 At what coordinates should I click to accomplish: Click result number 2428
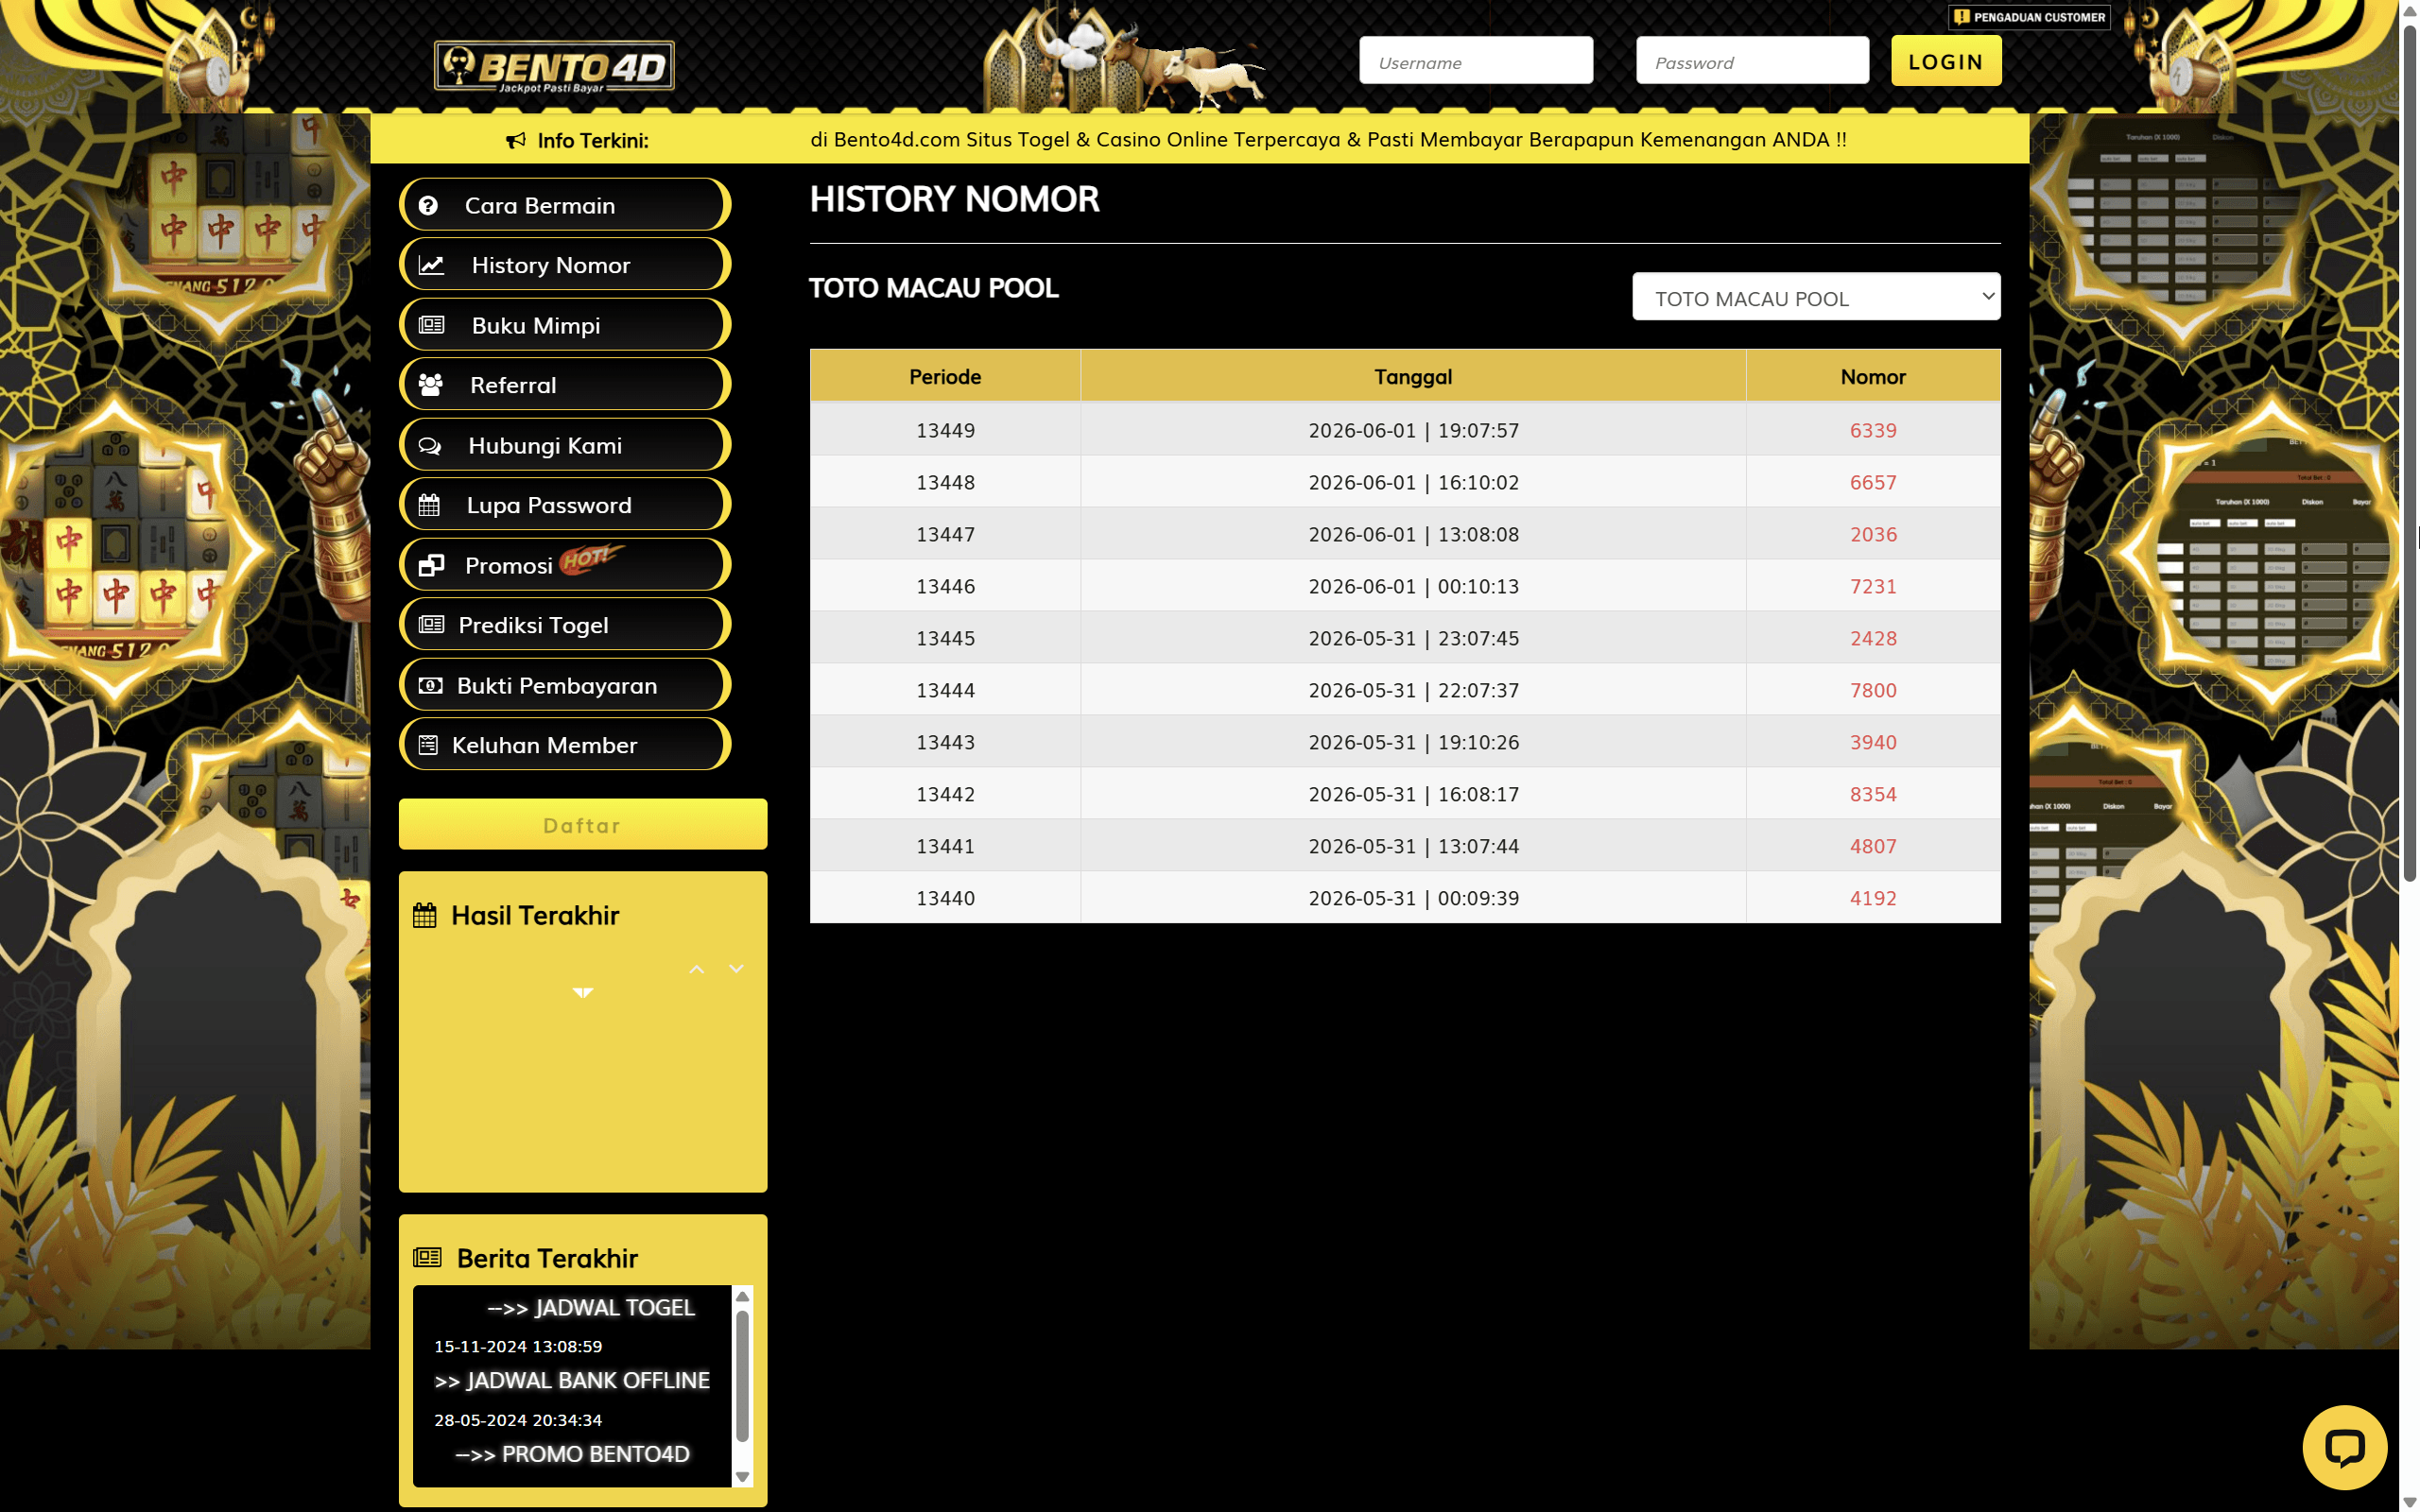(1873, 638)
